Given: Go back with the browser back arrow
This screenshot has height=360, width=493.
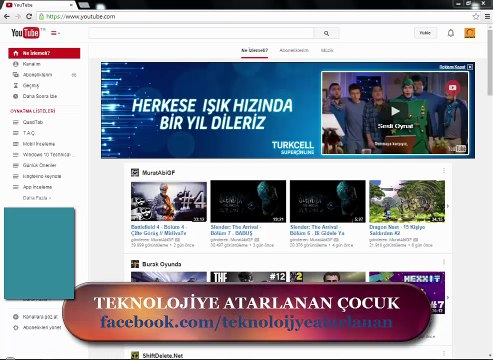Looking at the screenshot, I should [7, 16].
